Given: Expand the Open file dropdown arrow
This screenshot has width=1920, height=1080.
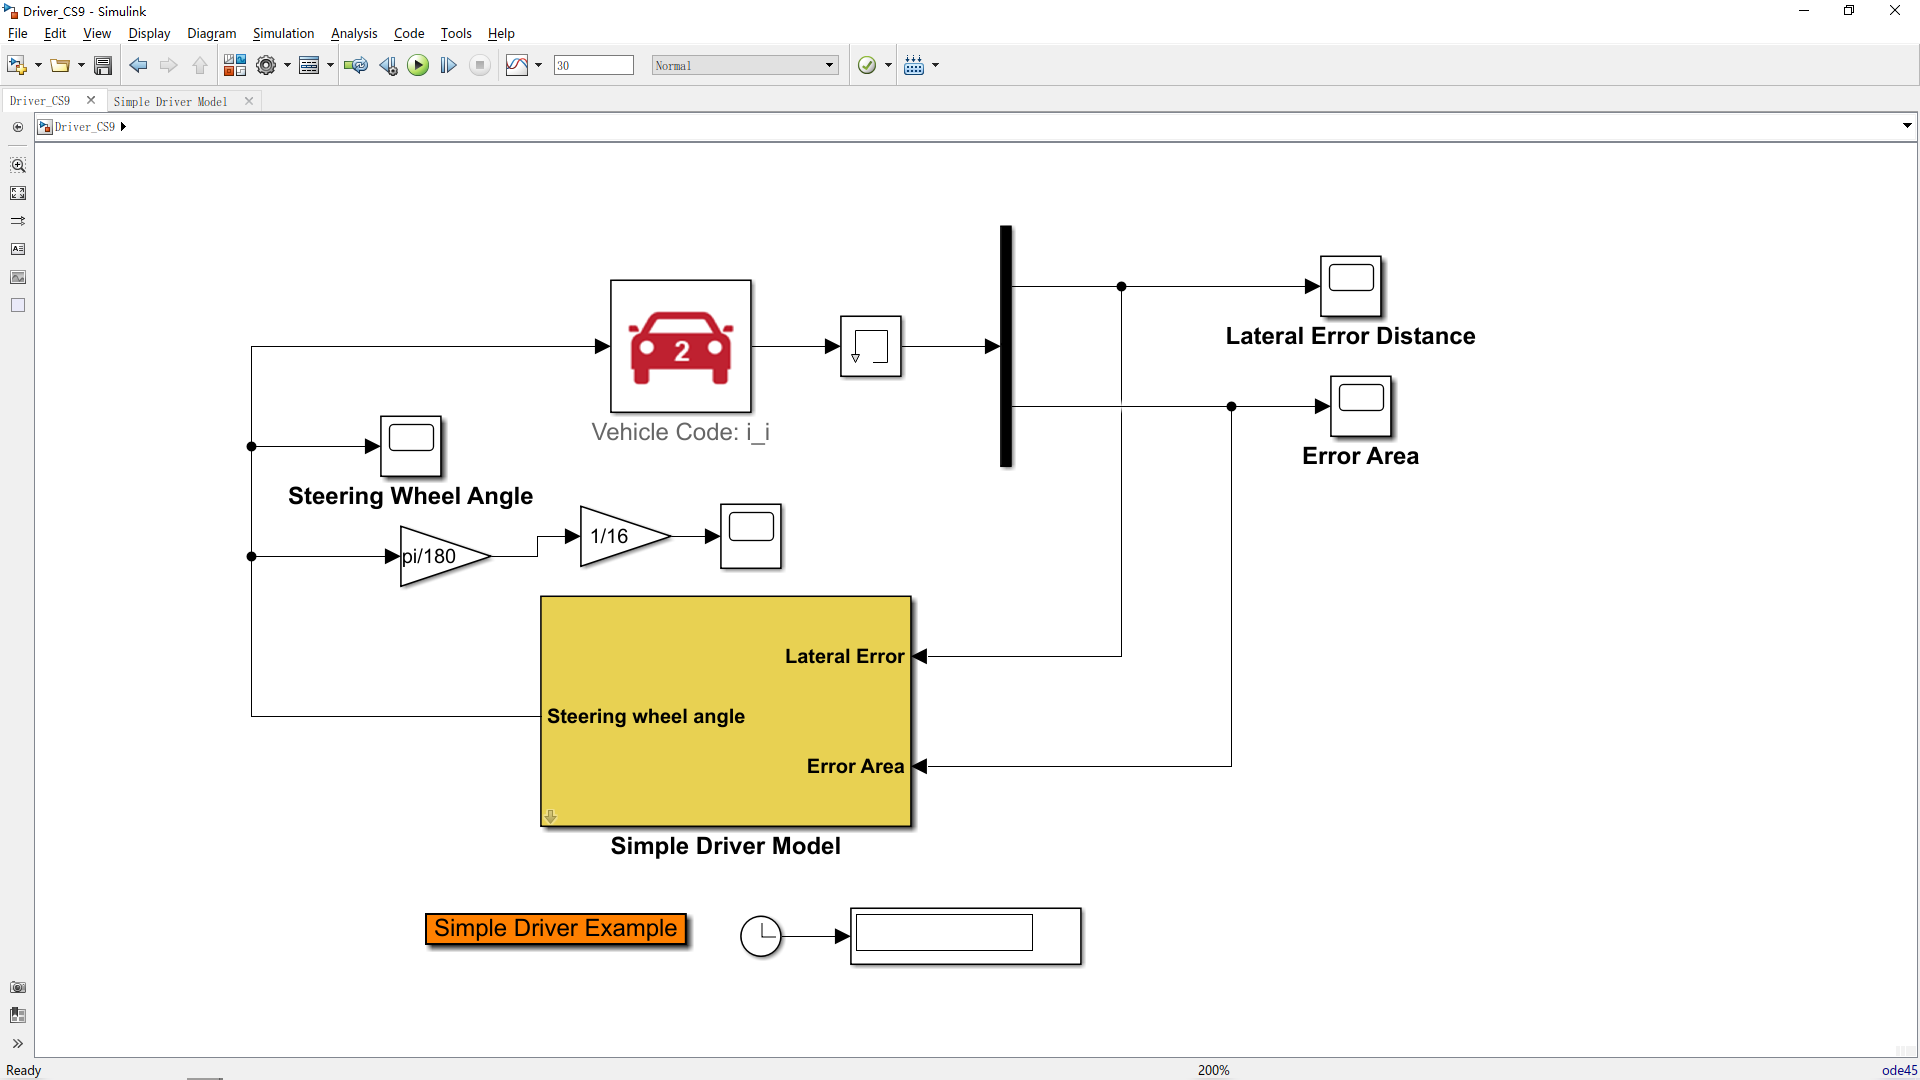Looking at the screenshot, I should [x=79, y=65].
